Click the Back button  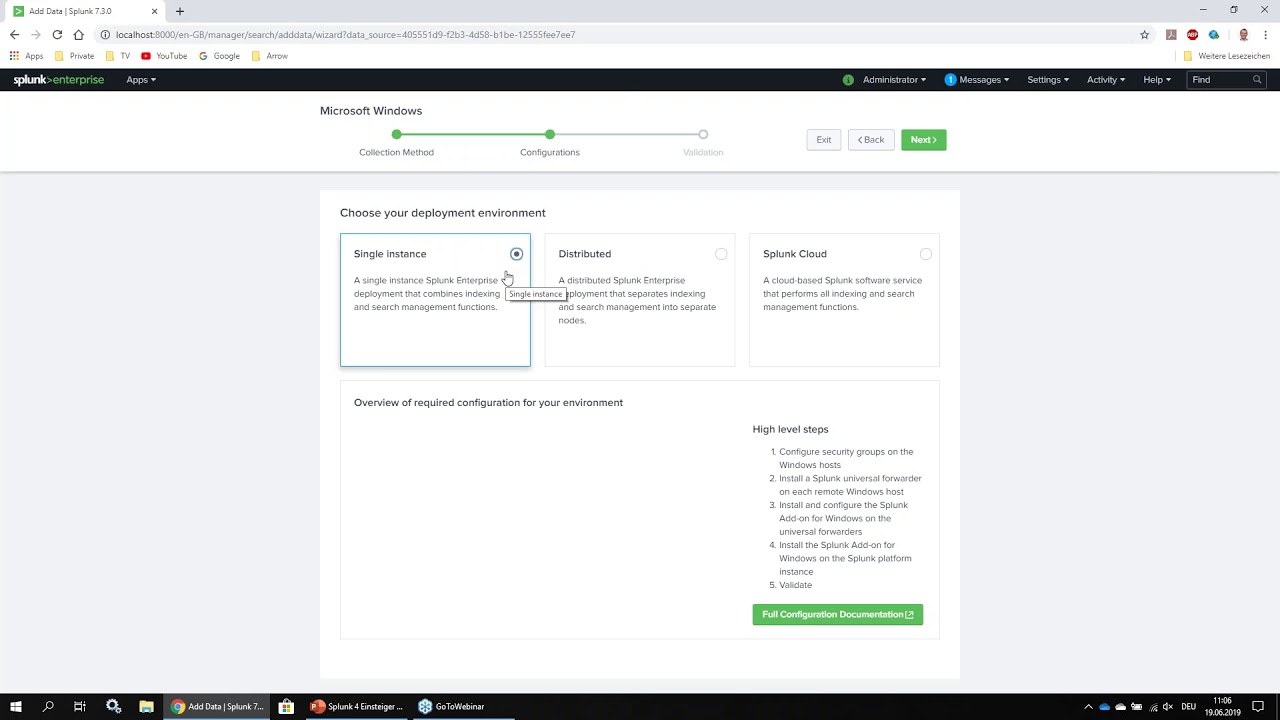871,140
